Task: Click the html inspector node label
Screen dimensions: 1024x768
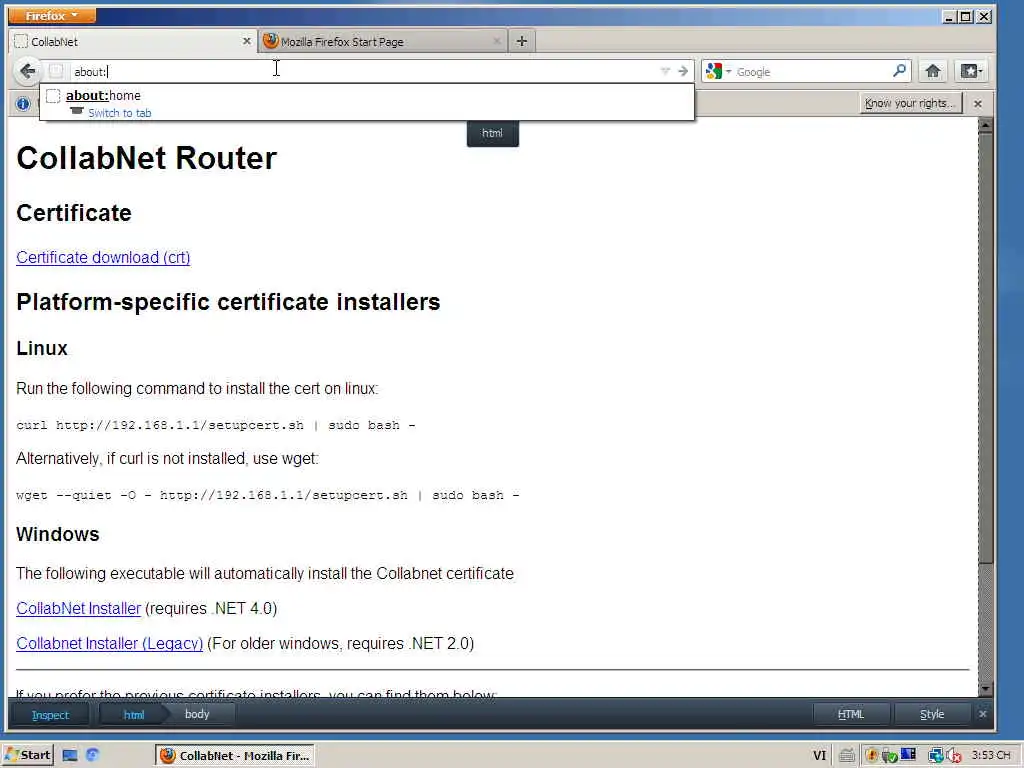Action: click(492, 133)
